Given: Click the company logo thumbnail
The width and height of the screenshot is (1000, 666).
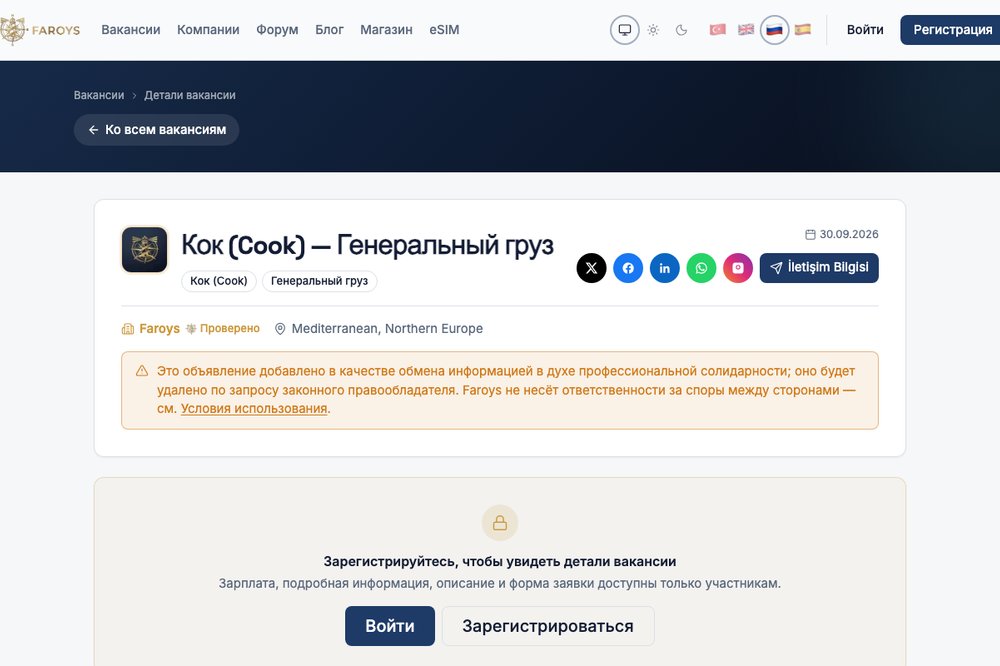Looking at the screenshot, I should [x=145, y=249].
